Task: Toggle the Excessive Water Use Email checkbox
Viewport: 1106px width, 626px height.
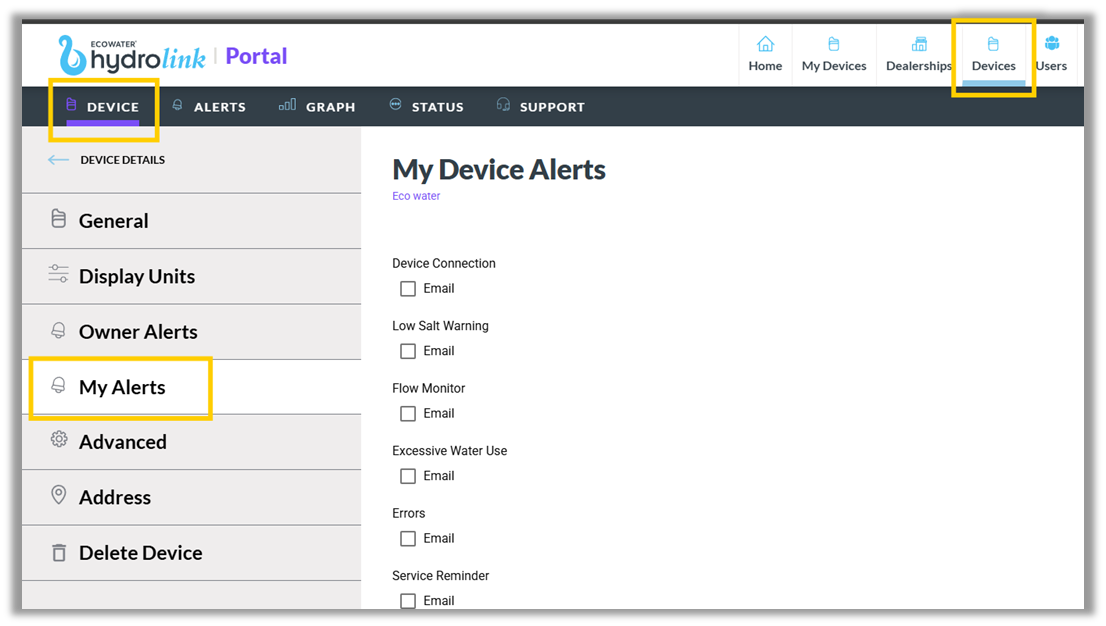Action: point(407,476)
